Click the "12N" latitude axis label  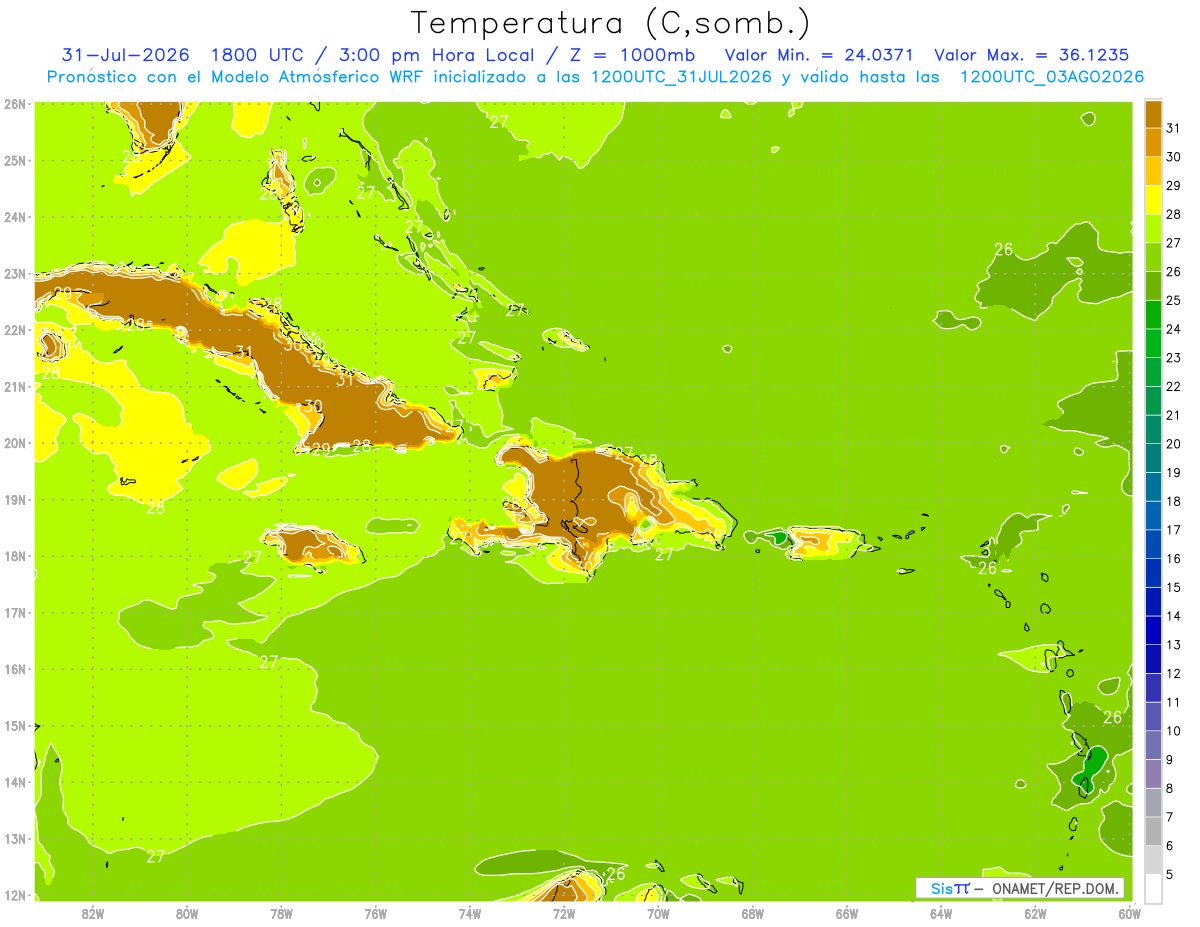[14, 895]
